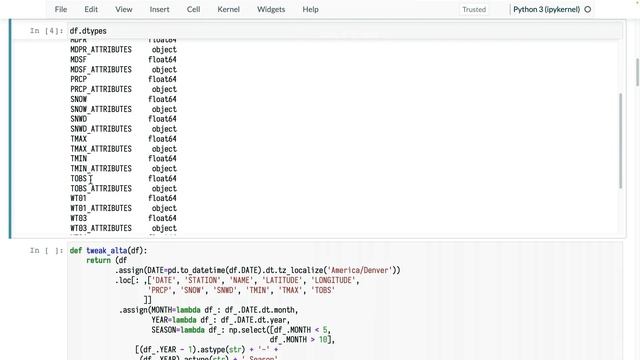The width and height of the screenshot is (640, 360).
Task: Click the output area vertical scrollbar
Action: tap(620, 141)
